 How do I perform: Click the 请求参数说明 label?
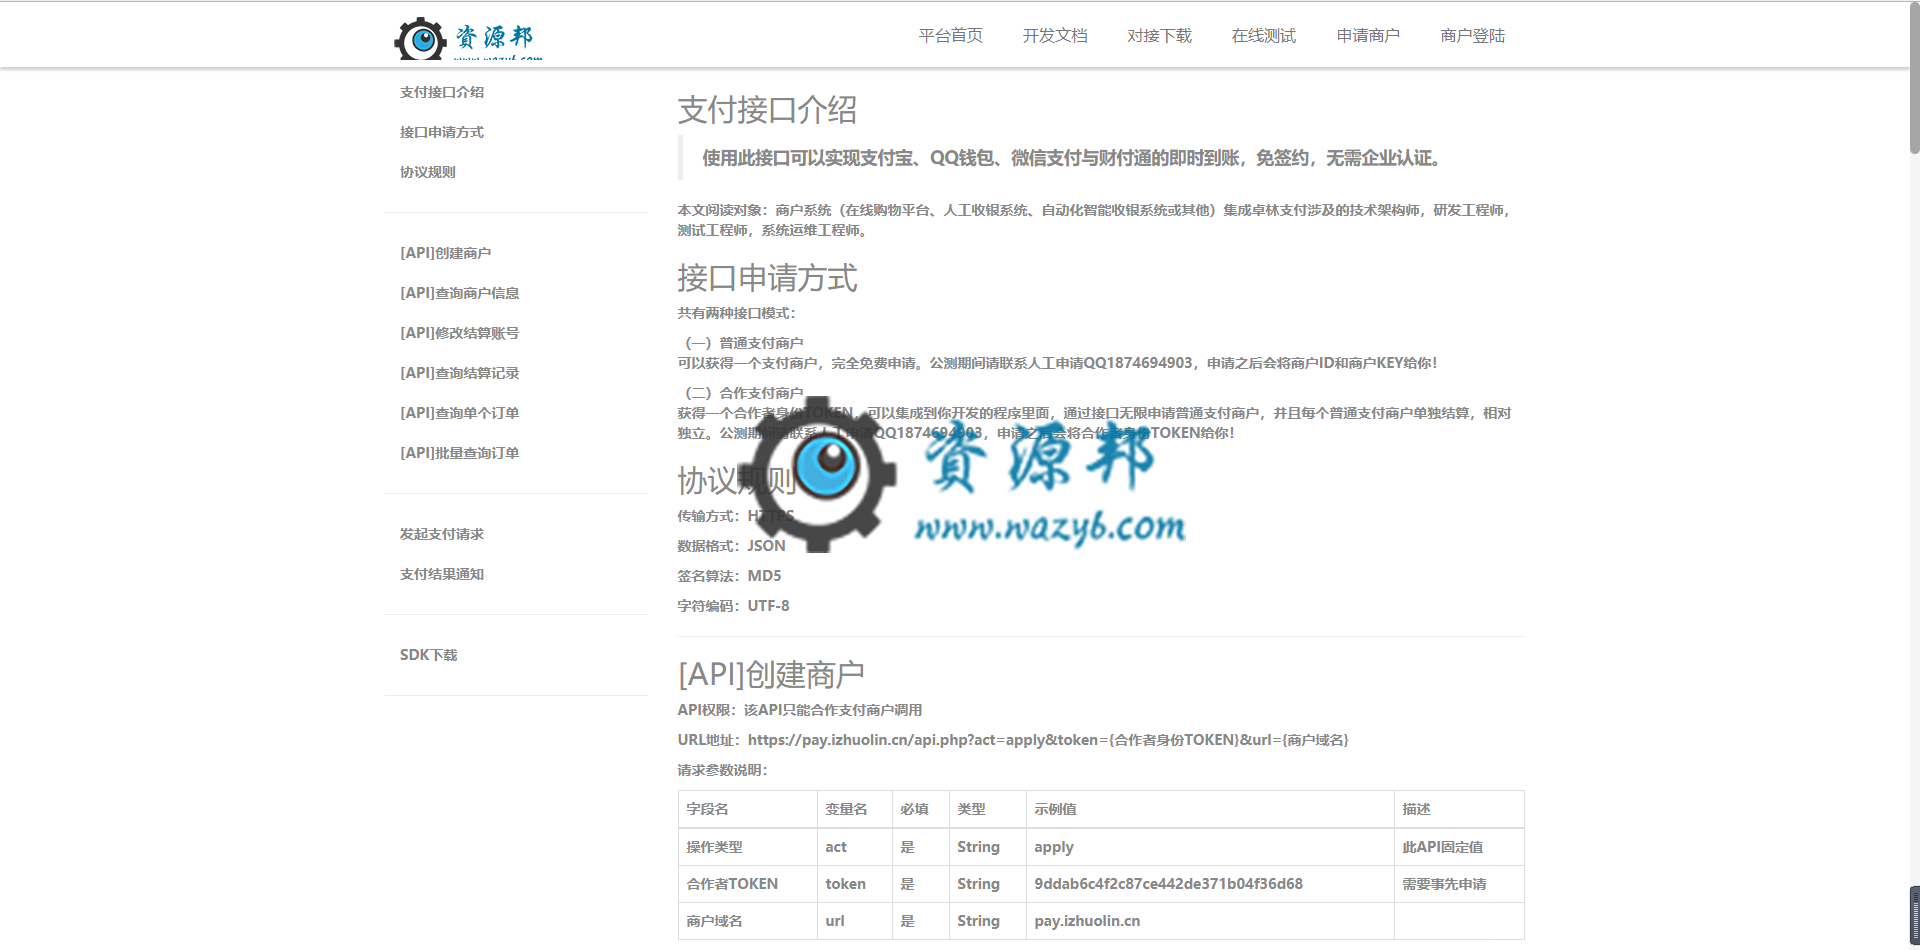723,770
